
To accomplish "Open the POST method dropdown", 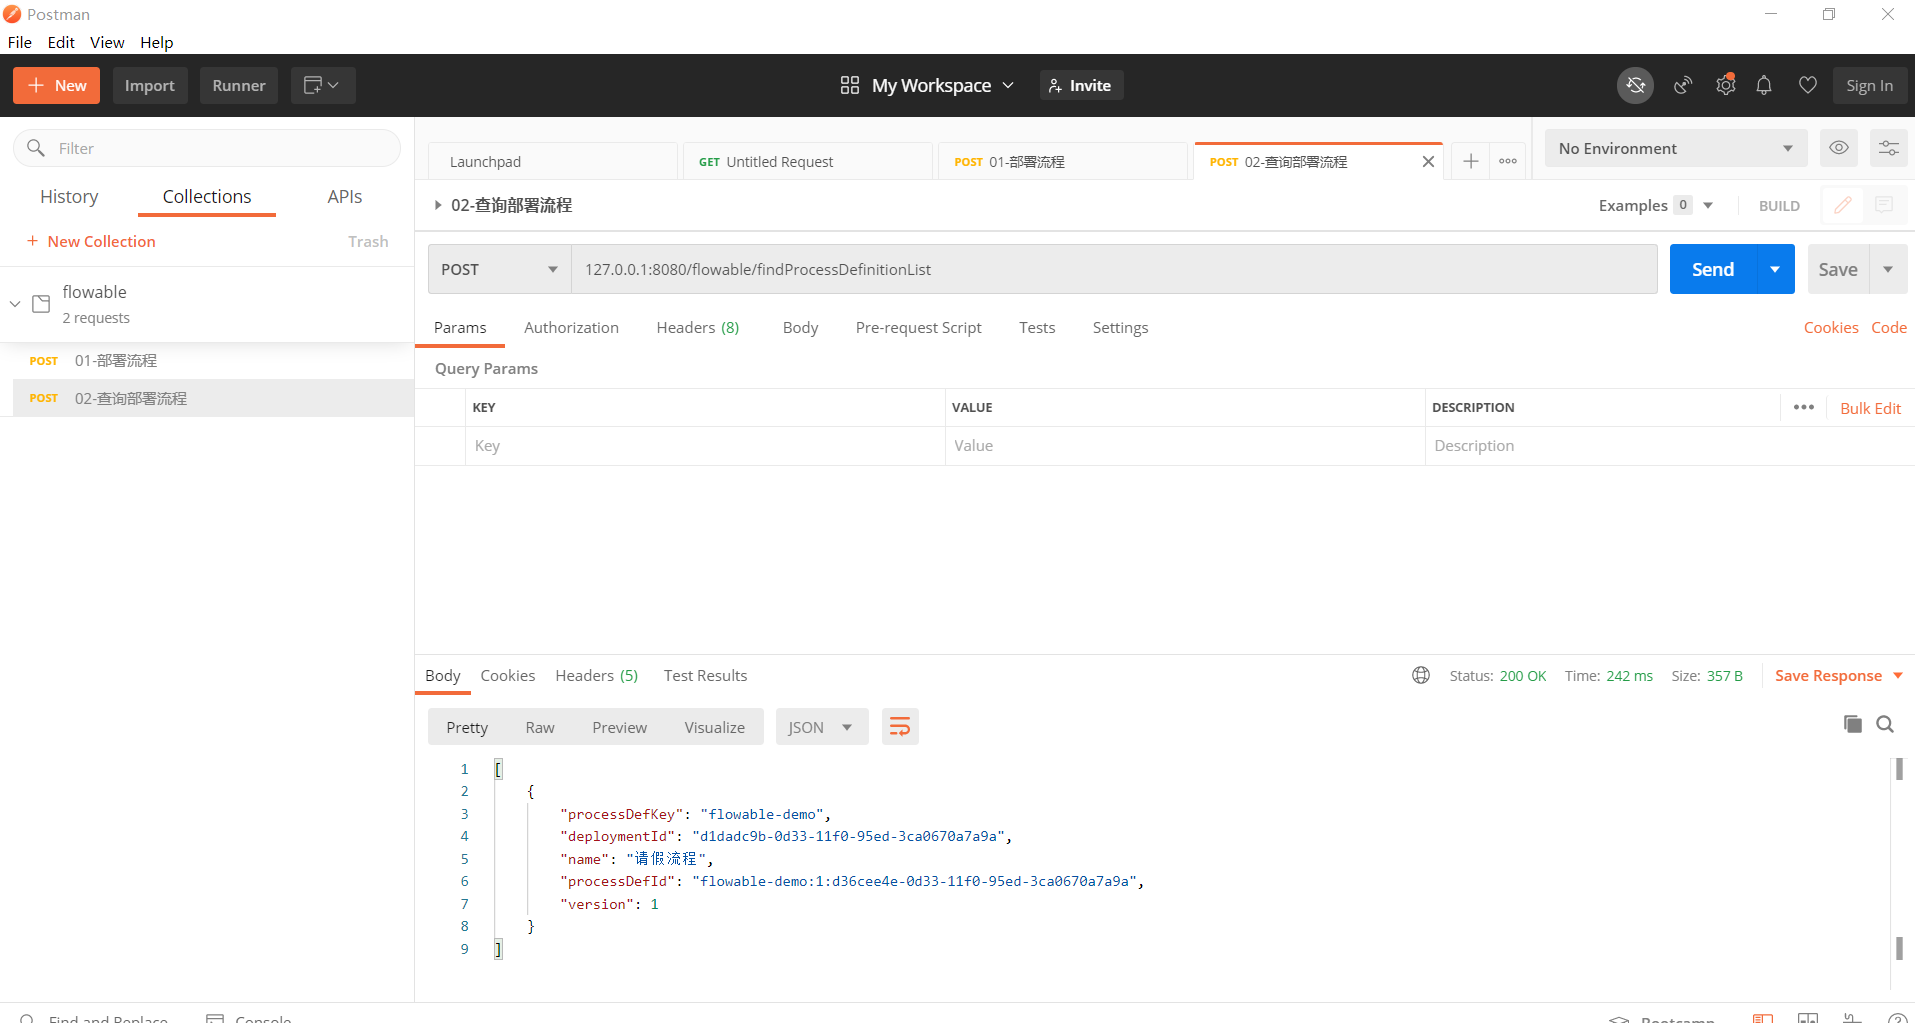I will [x=499, y=269].
